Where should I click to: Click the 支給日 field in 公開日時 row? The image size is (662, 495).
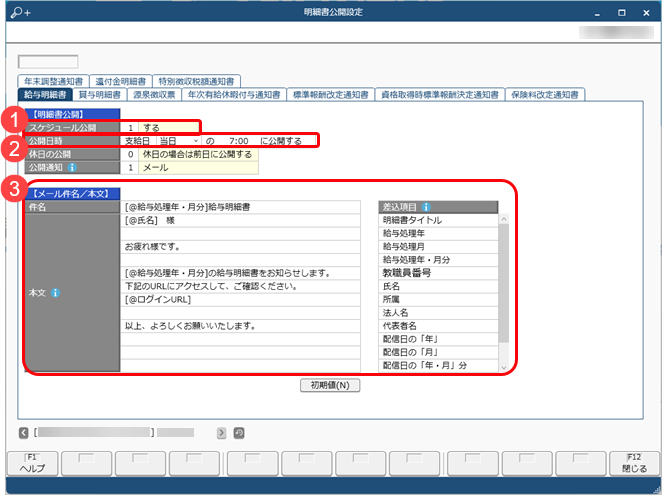click(x=138, y=141)
